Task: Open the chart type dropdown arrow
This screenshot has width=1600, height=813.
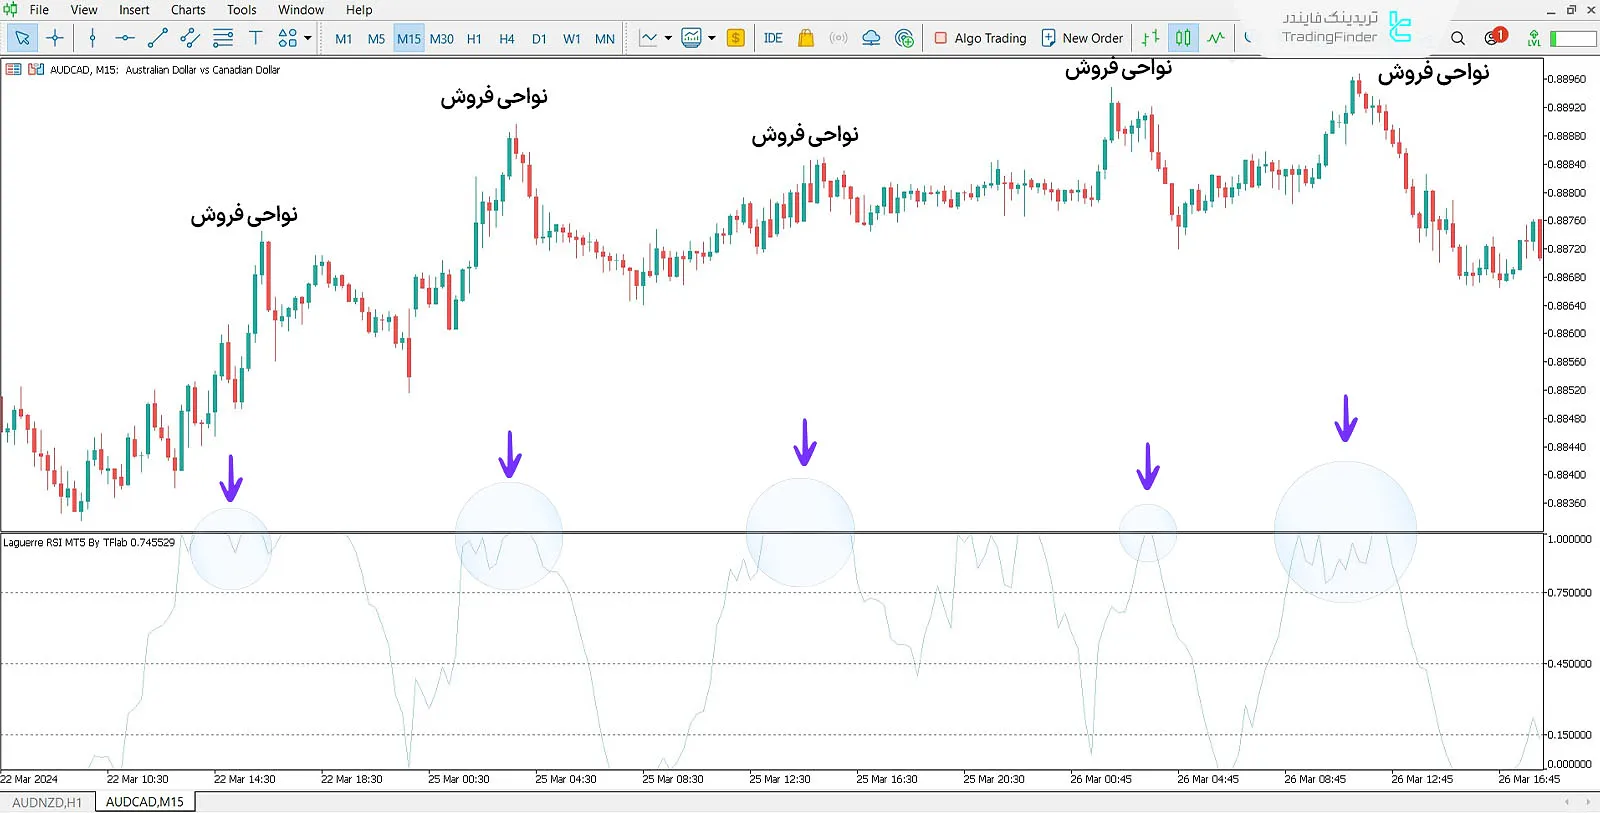Action: (668, 38)
